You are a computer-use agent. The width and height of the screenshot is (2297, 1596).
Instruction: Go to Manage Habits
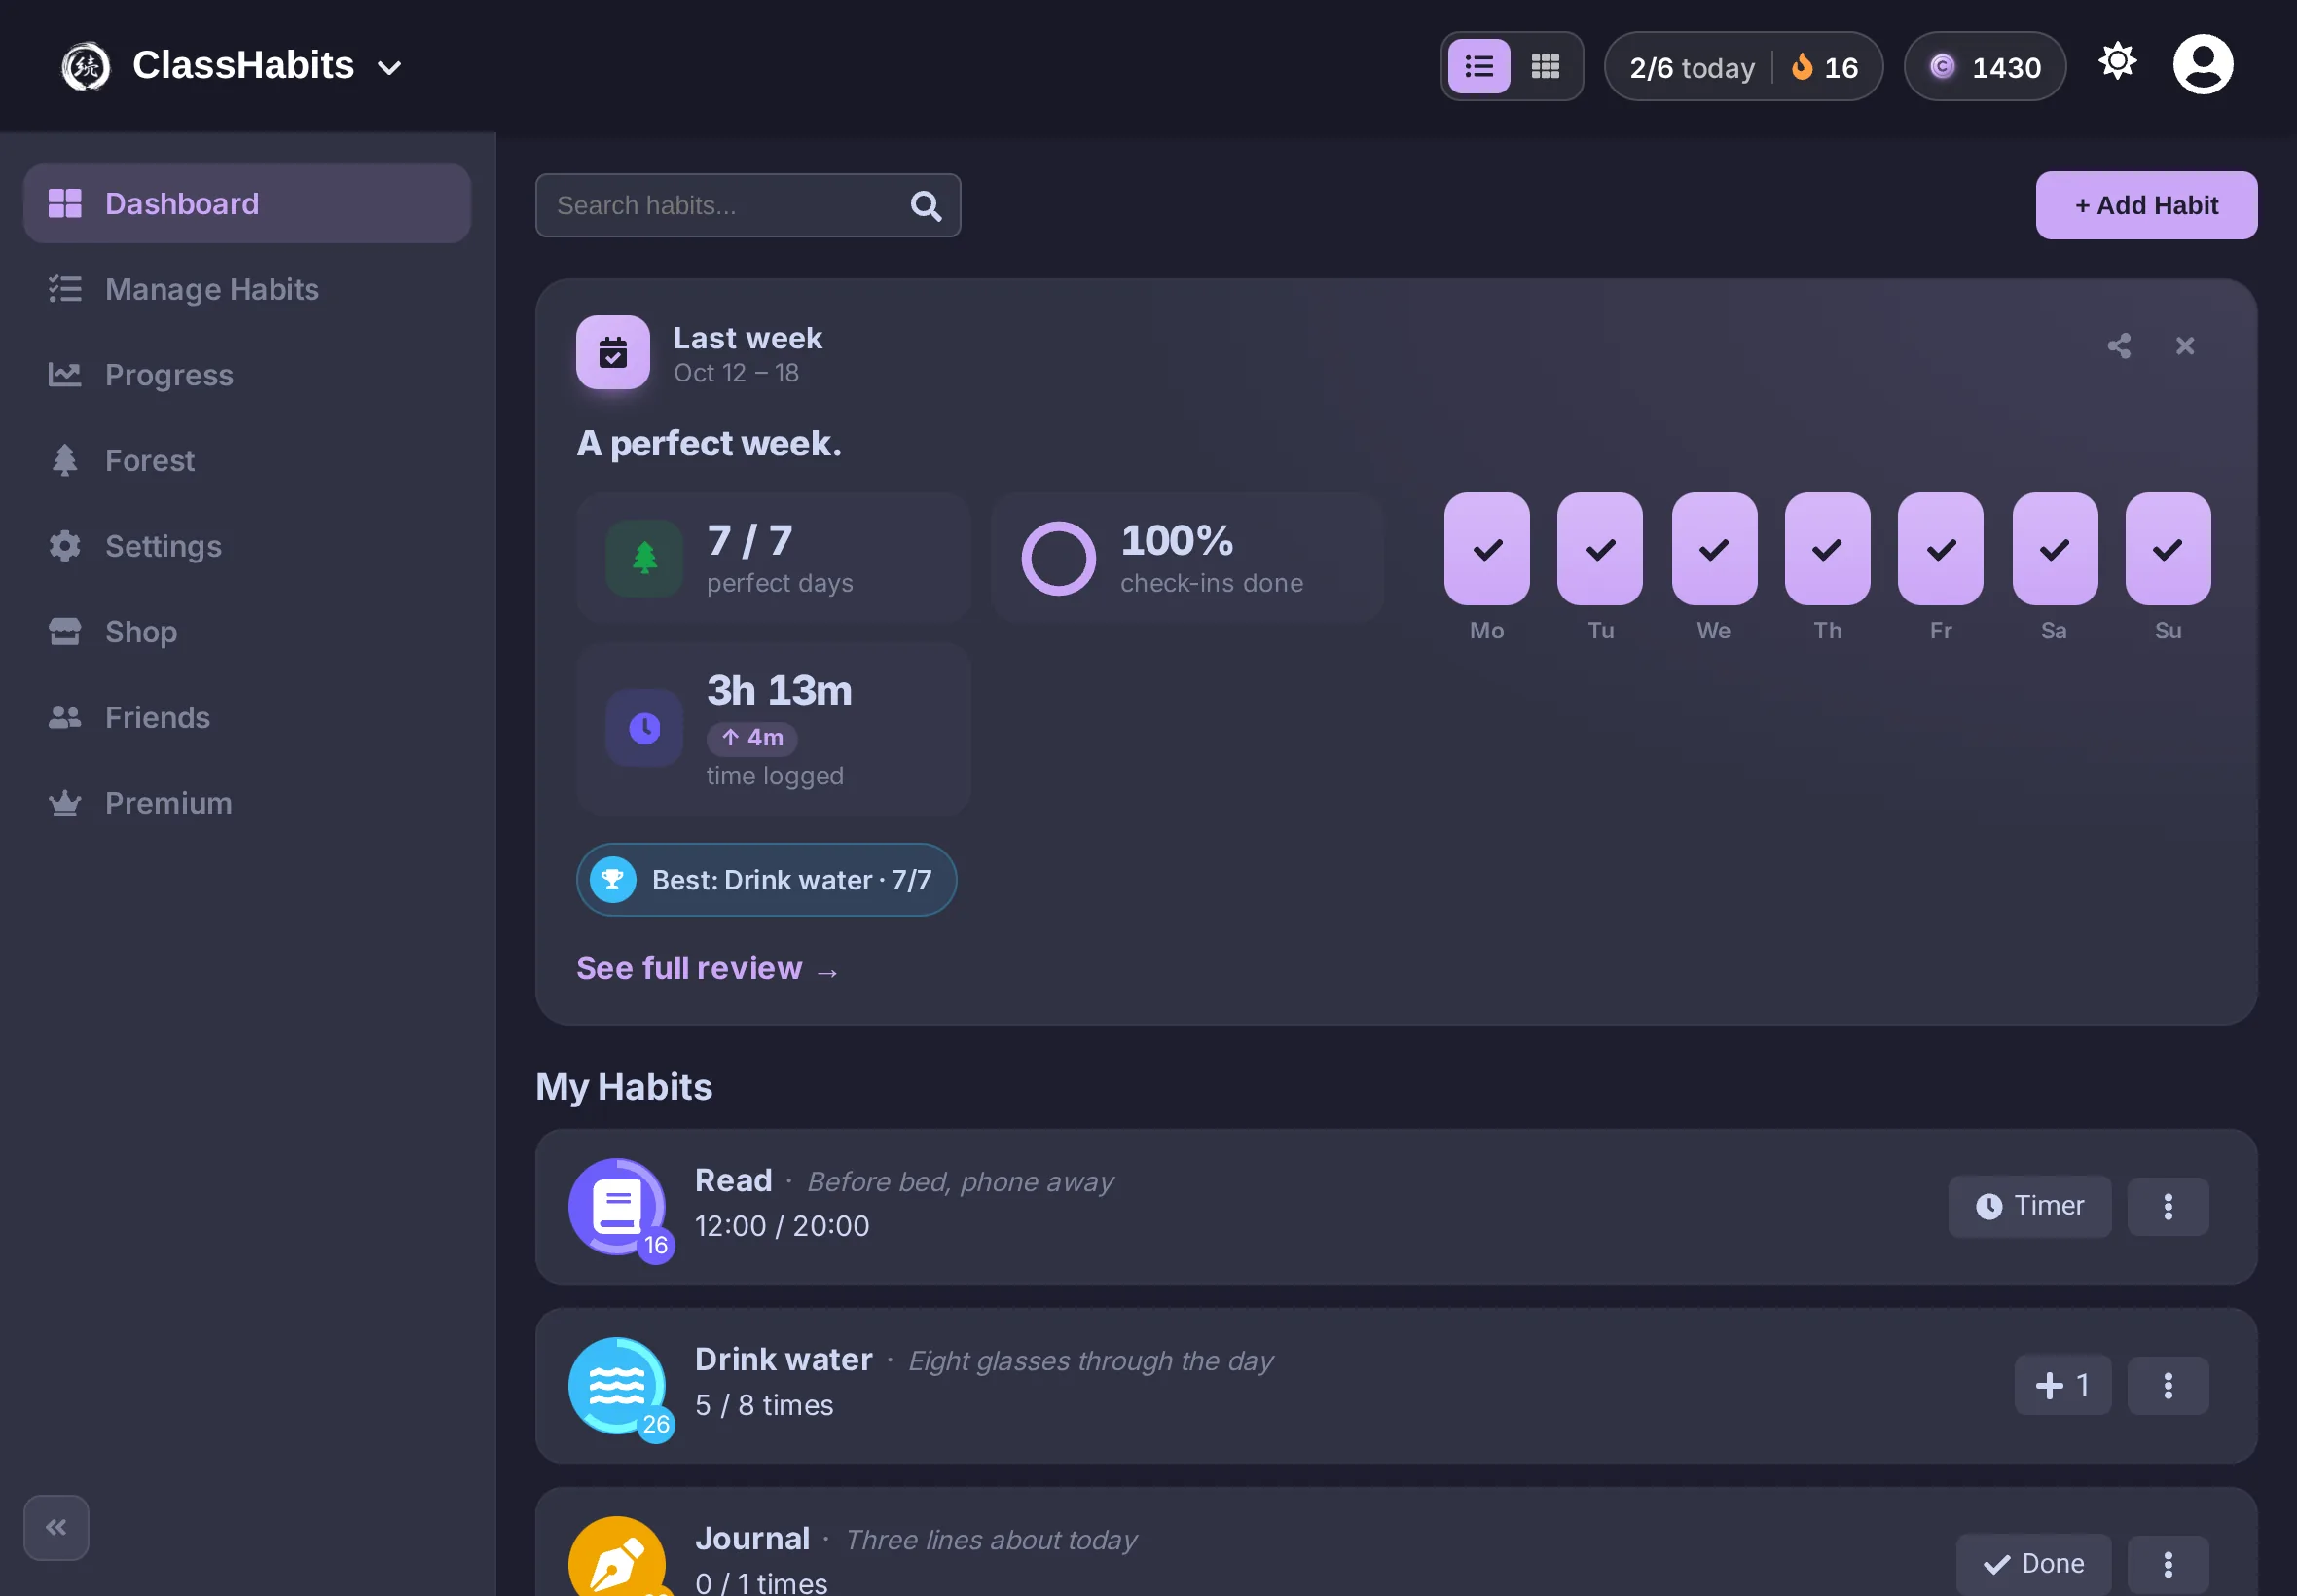tap(247, 289)
